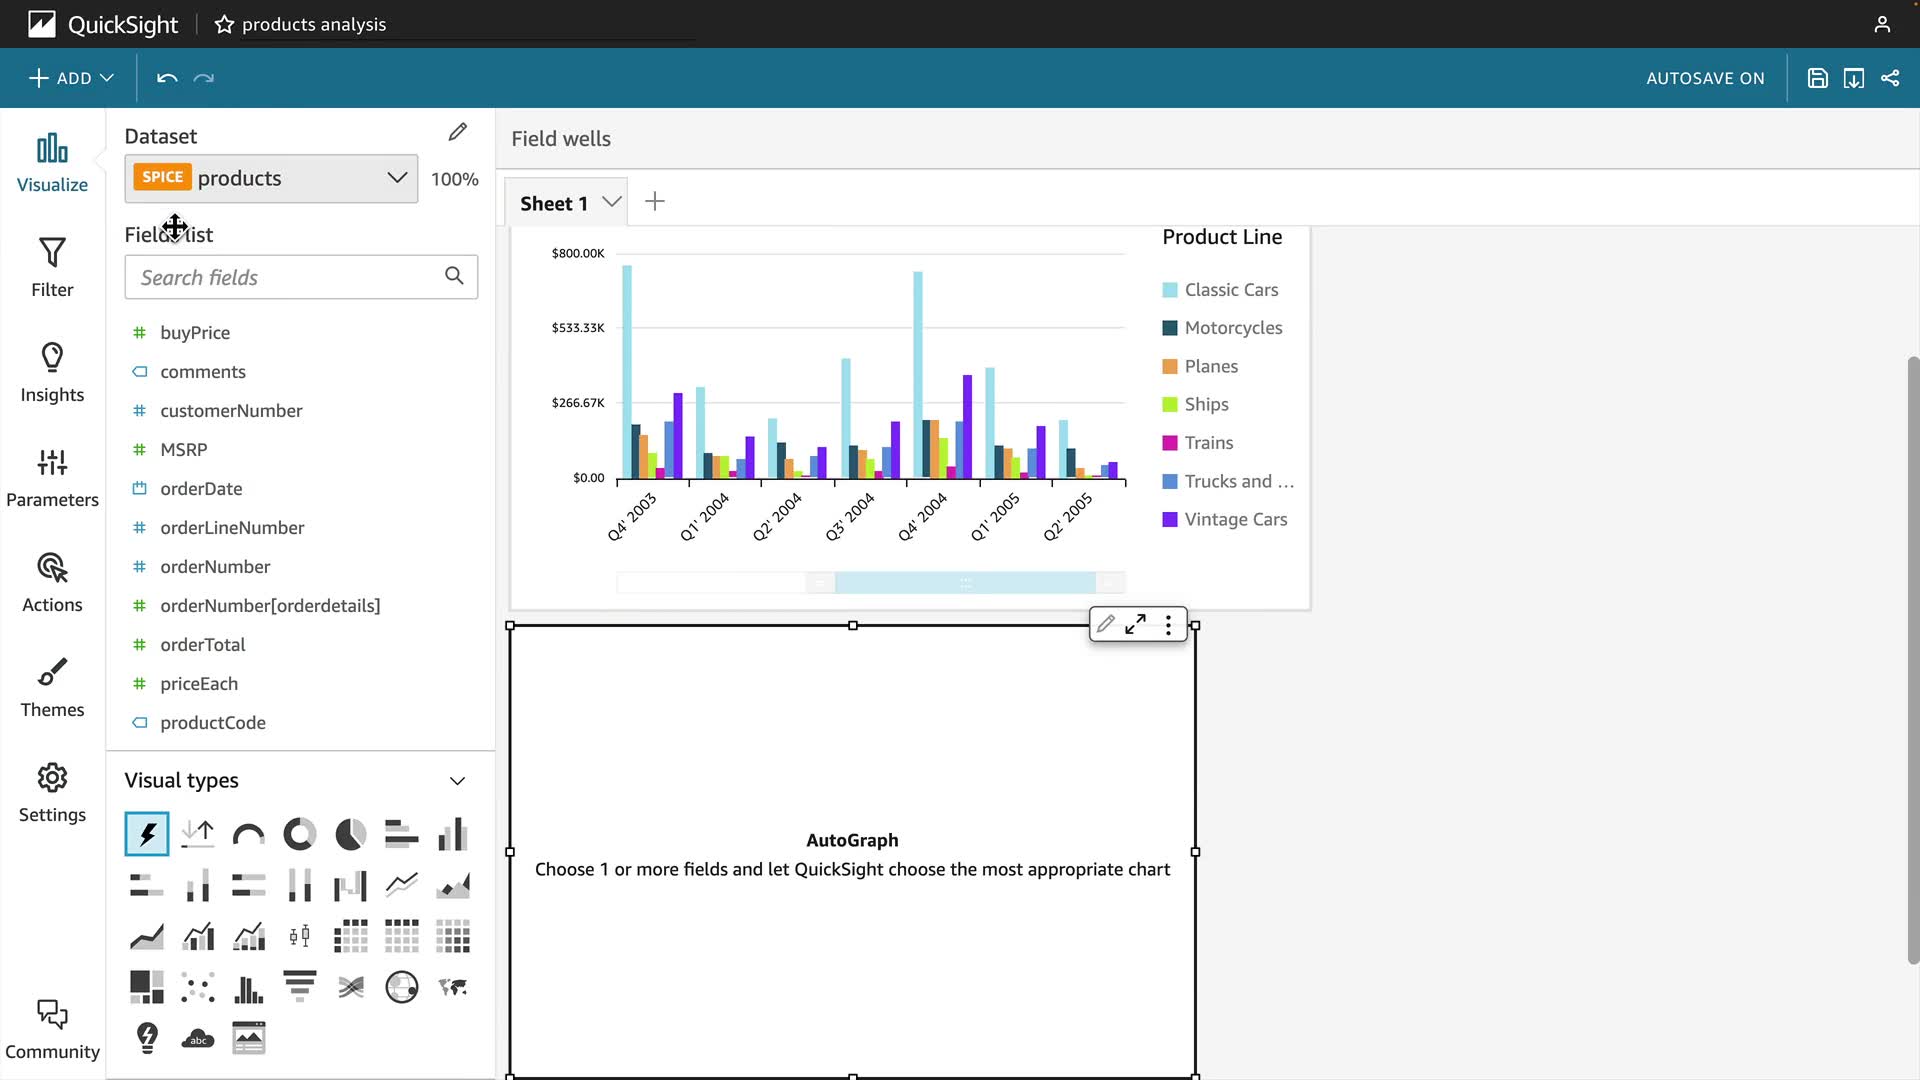The width and height of the screenshot is (1920, 1080).
Task: Open the visual's three-dot options menu
Action: pos(1168,625)
